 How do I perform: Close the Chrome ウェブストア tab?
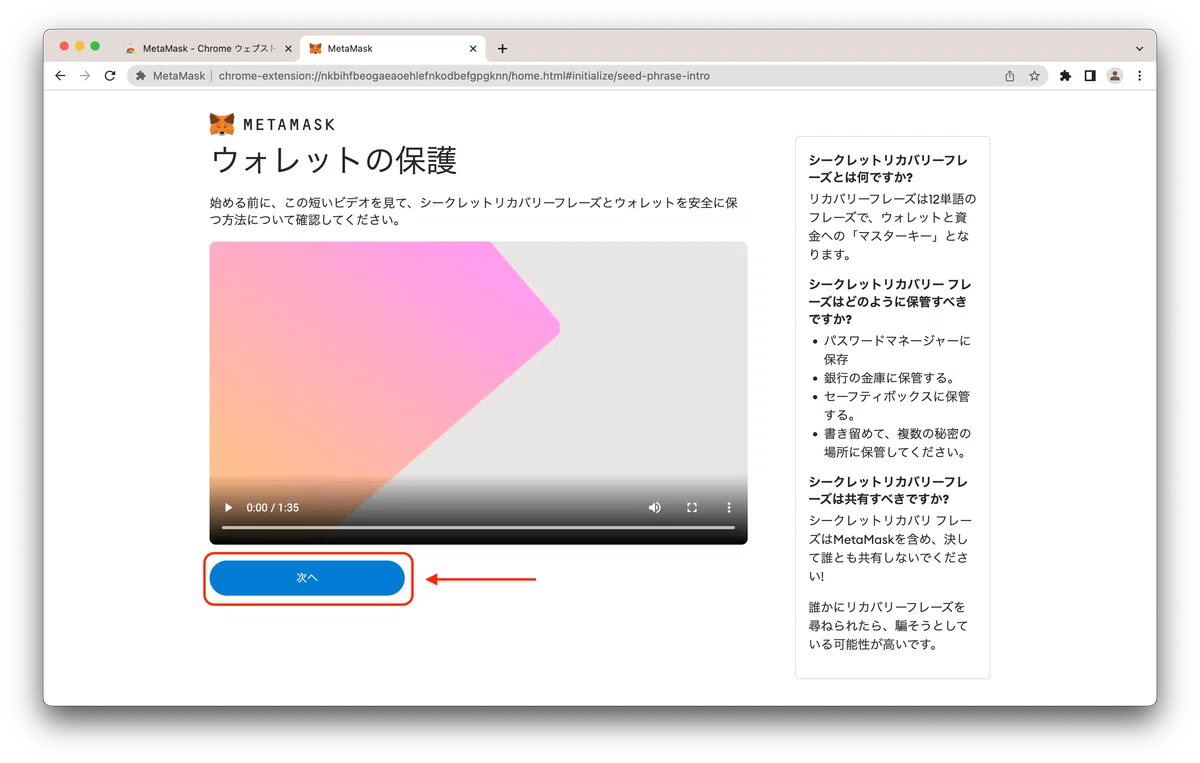click(288, 49)
